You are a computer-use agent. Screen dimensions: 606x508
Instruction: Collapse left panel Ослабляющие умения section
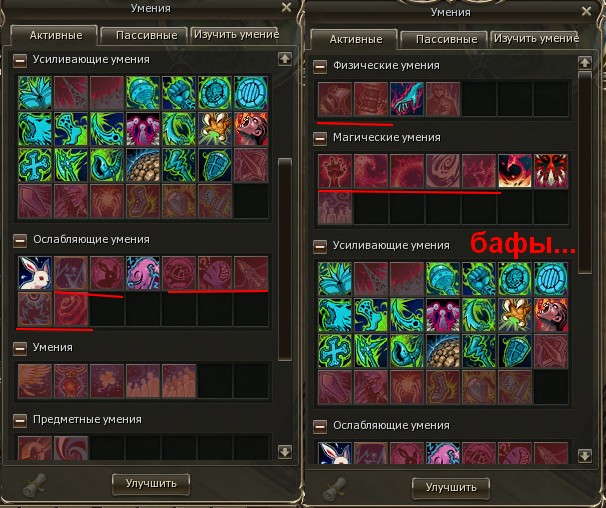click(x=20, y=240)
